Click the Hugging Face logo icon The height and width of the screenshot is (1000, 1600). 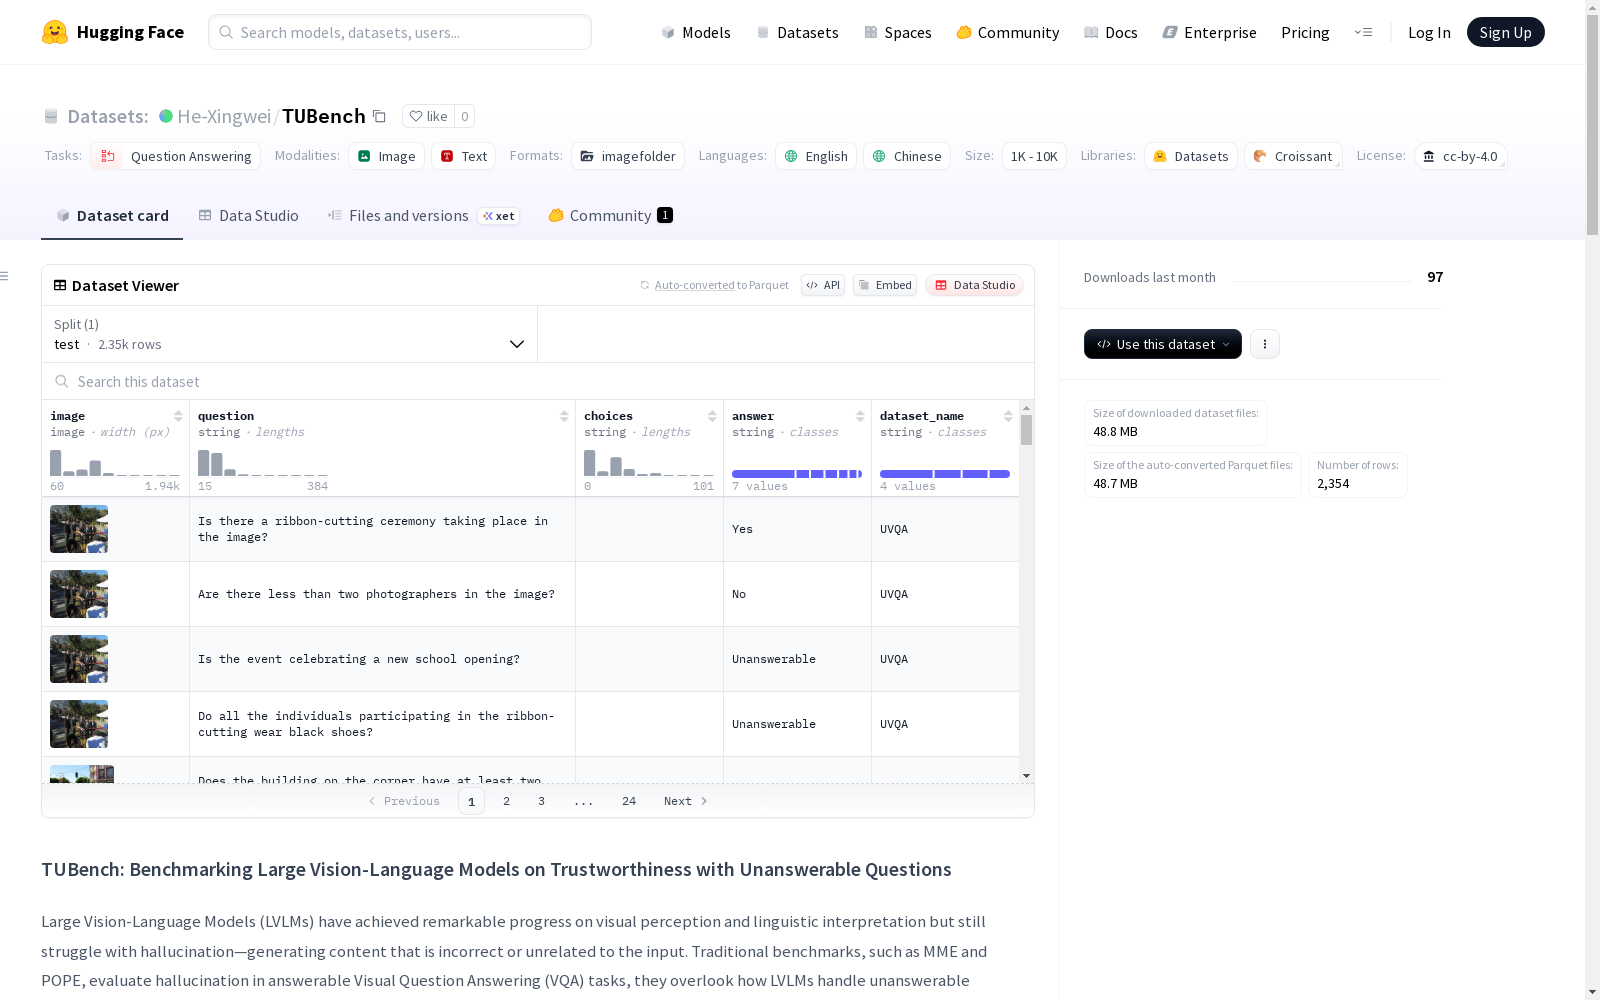(55, 32)
